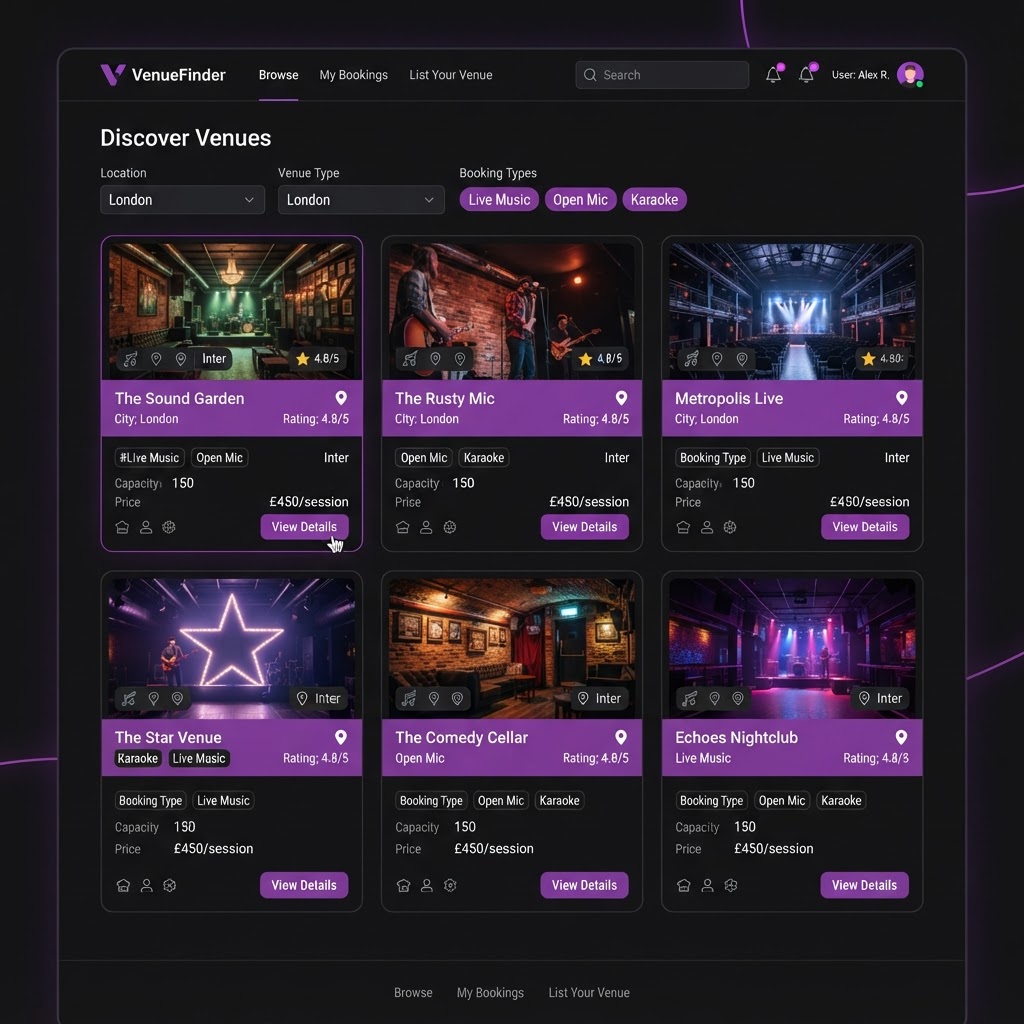Open Alex R. user avatar
Screen dimensions: 1024x1024
[910, 74]
